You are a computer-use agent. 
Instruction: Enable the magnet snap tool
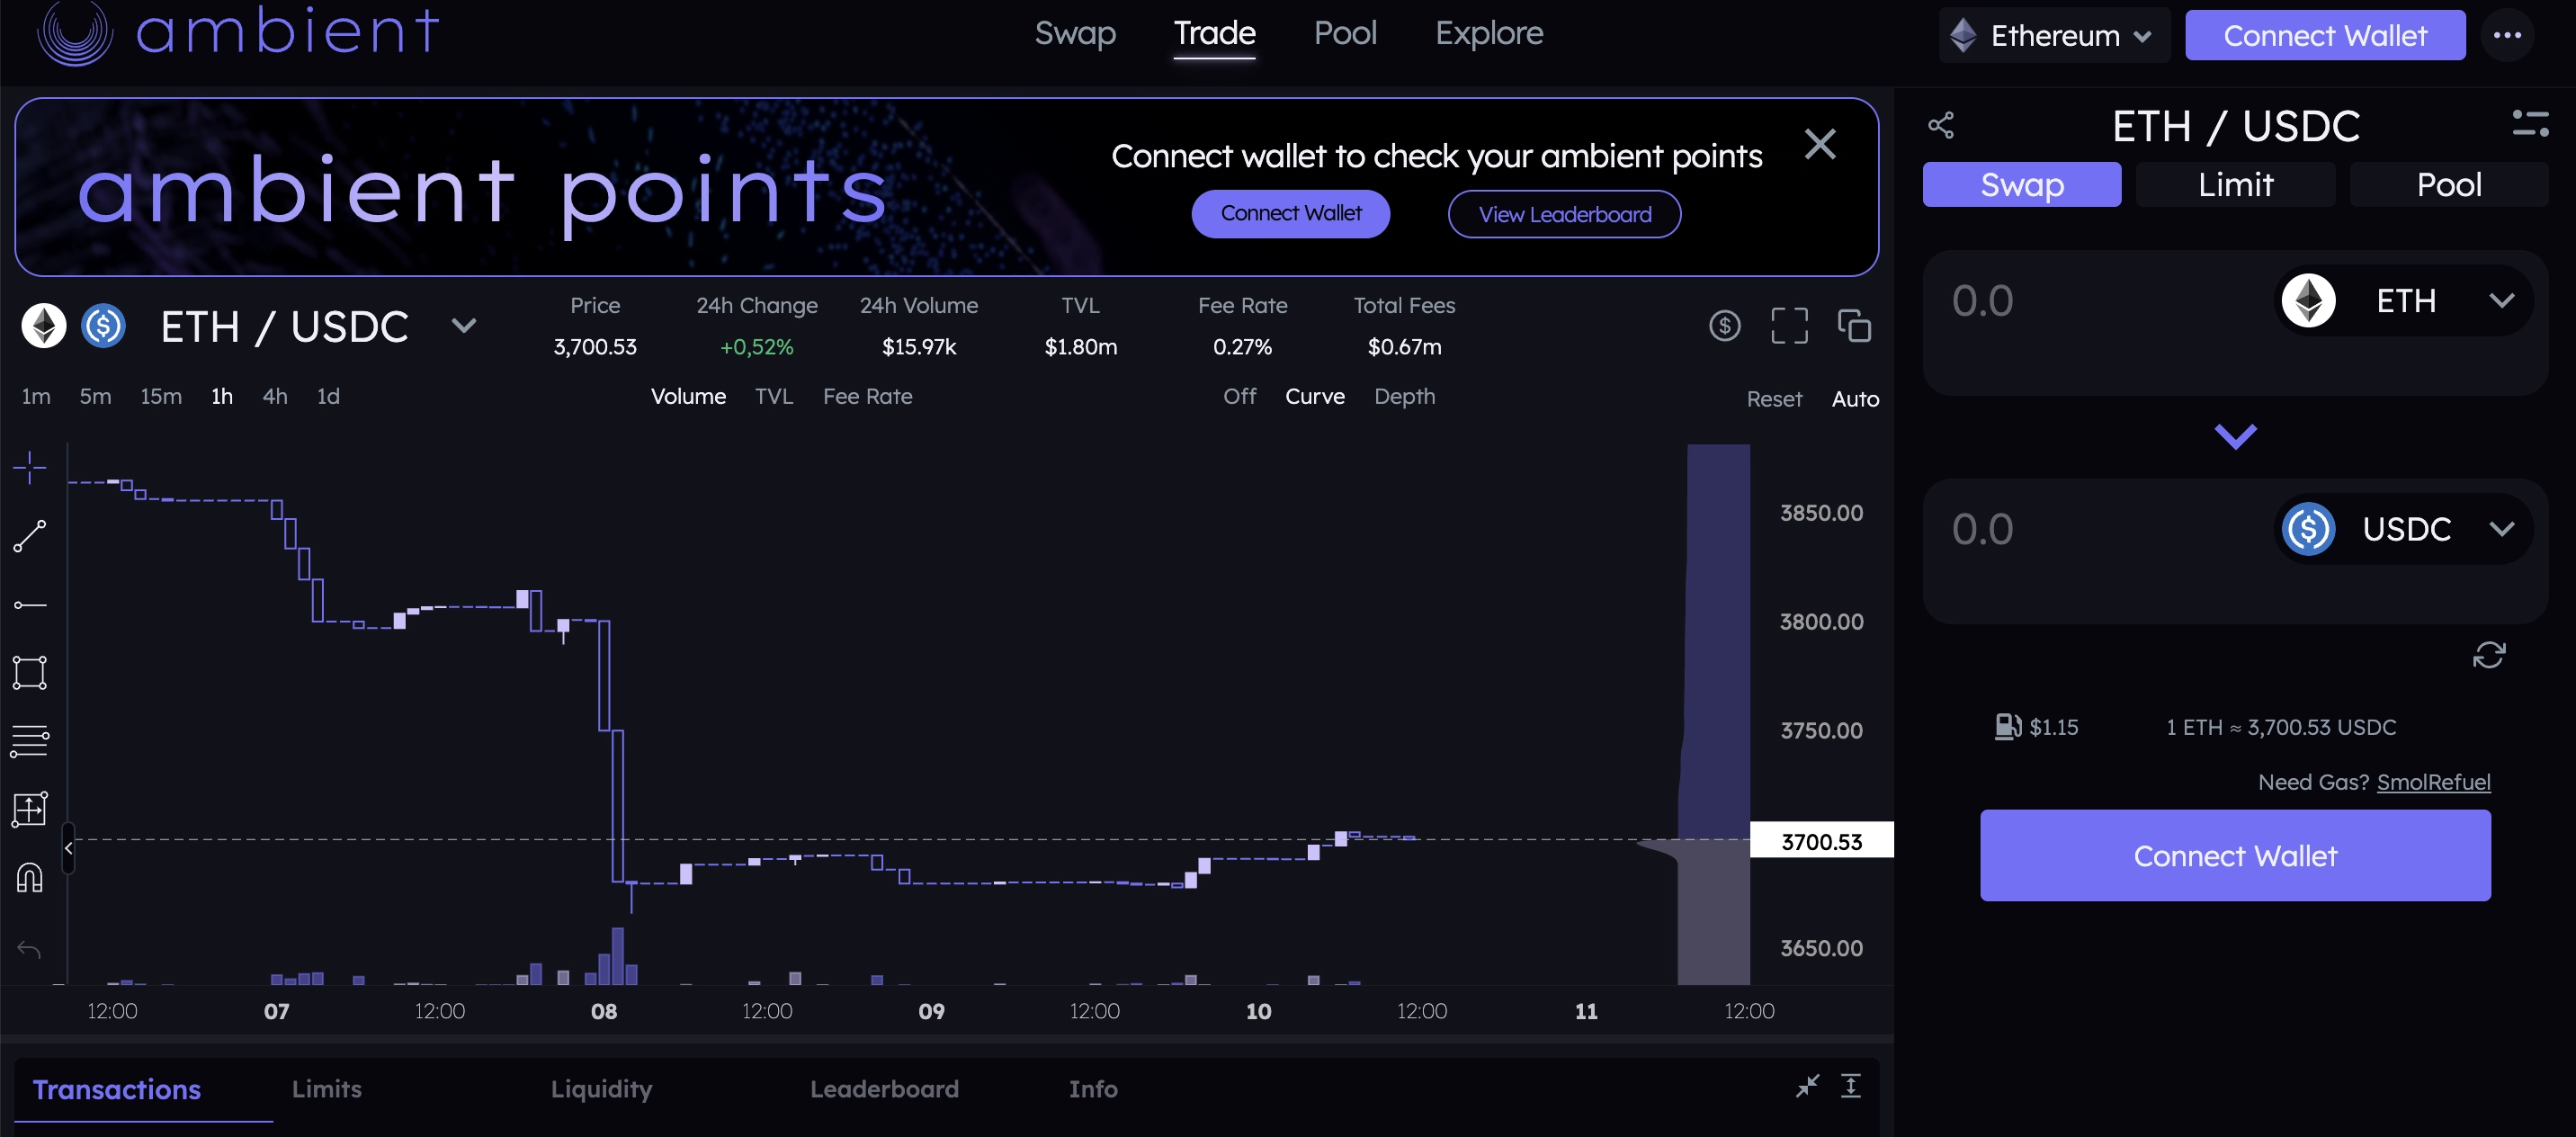(30, 878)
